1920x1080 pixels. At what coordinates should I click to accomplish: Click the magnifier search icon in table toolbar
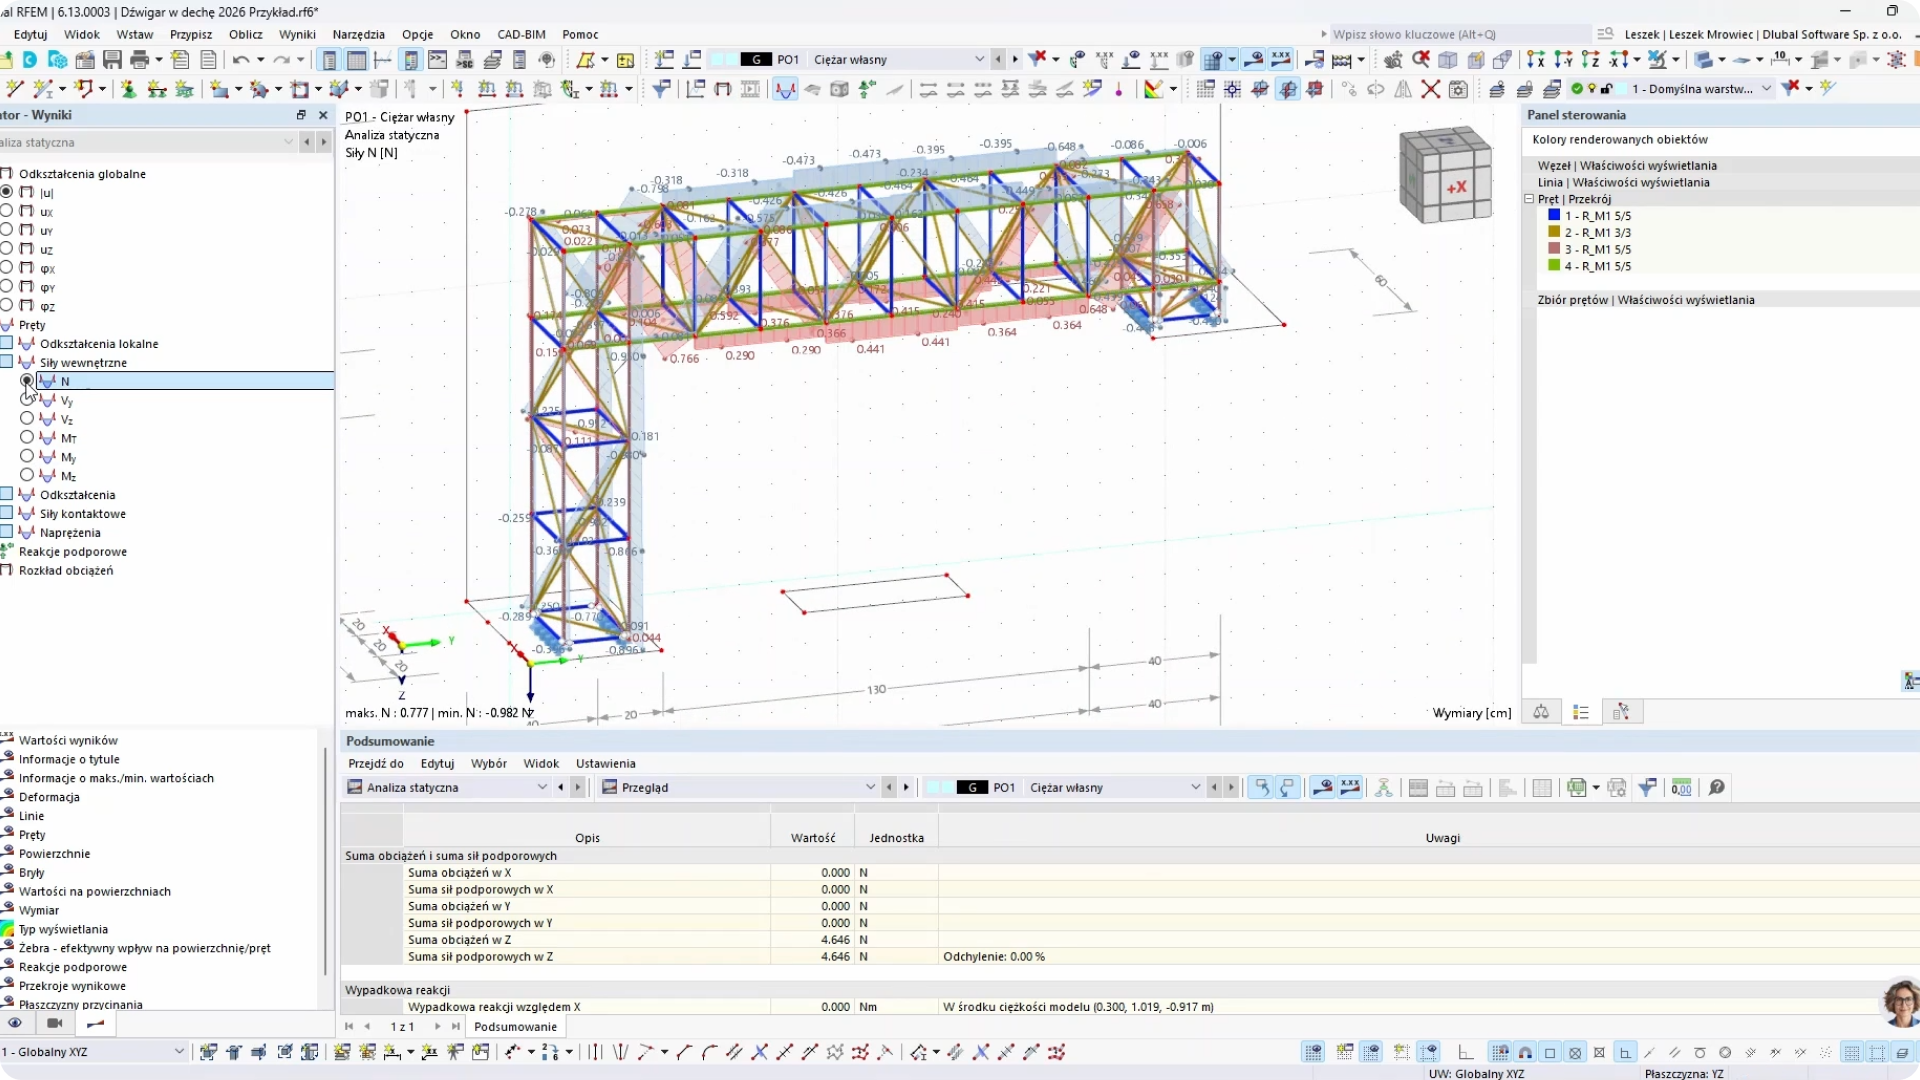click(x=1717, y=788)
